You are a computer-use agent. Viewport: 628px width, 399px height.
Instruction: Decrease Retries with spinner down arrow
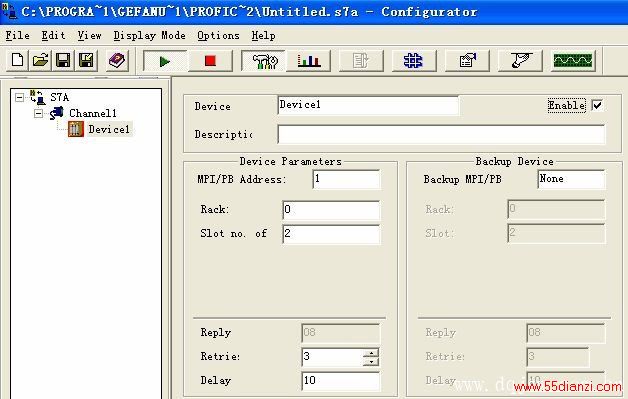(371, 361)
